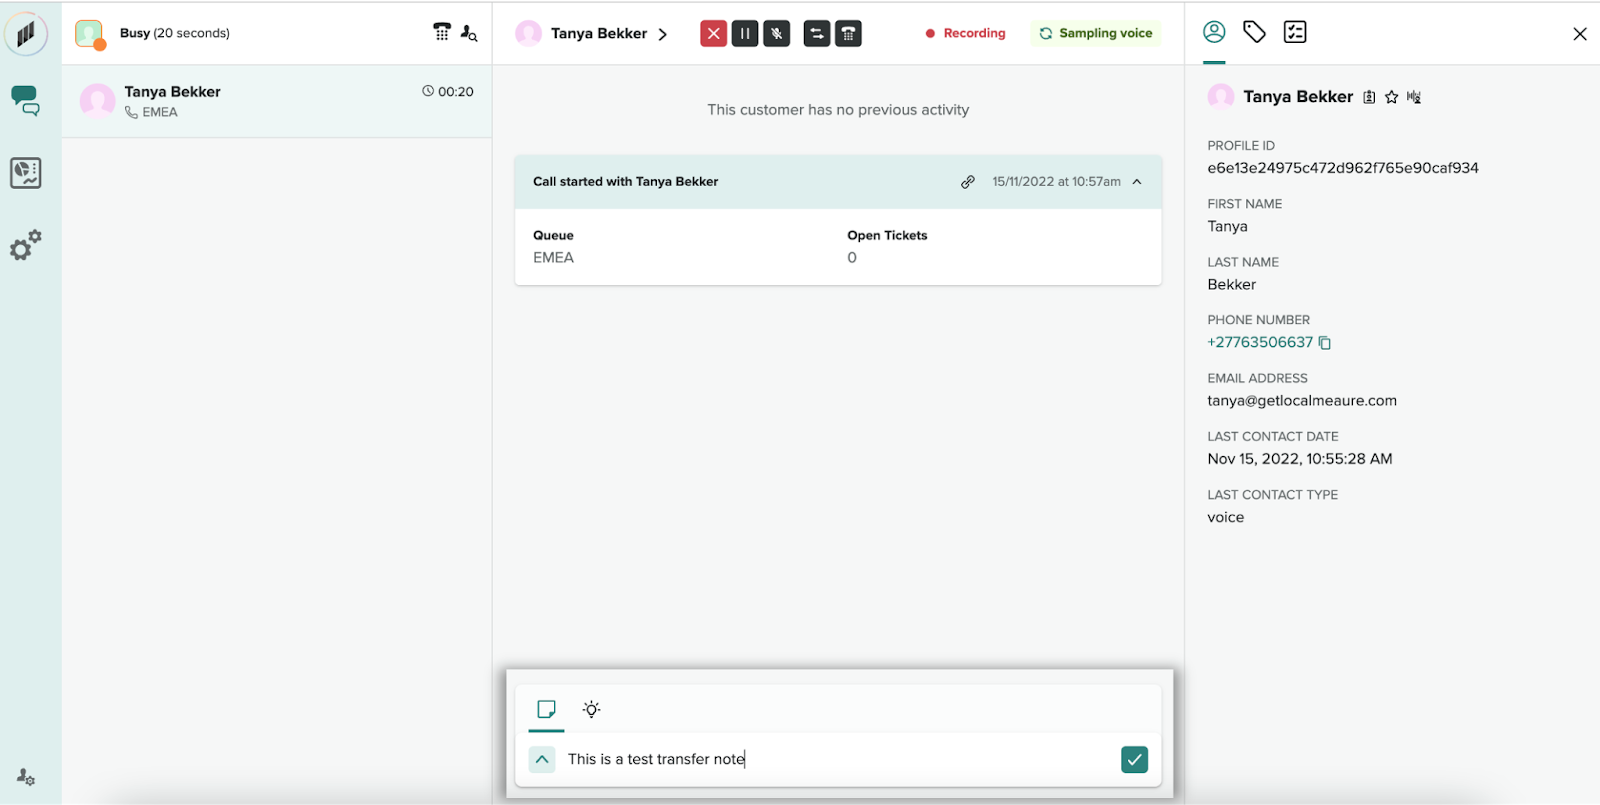Switch to the Tasks checklist tab

click(x=1295, y=32)
